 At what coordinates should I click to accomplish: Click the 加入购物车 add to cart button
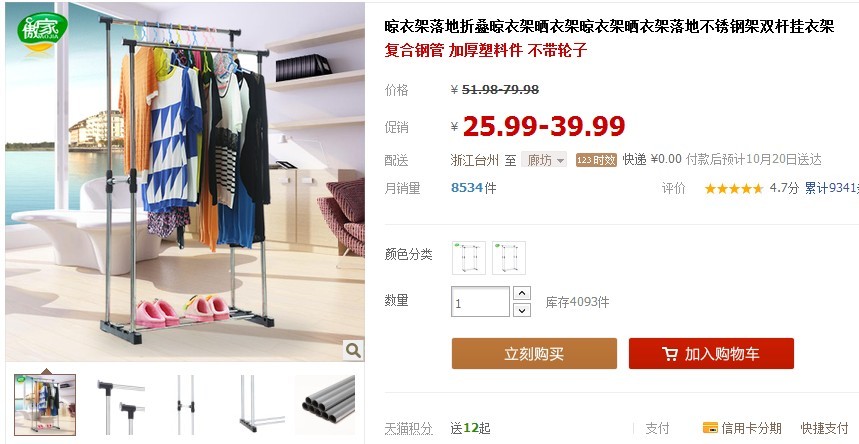click(x=711, y=354)
